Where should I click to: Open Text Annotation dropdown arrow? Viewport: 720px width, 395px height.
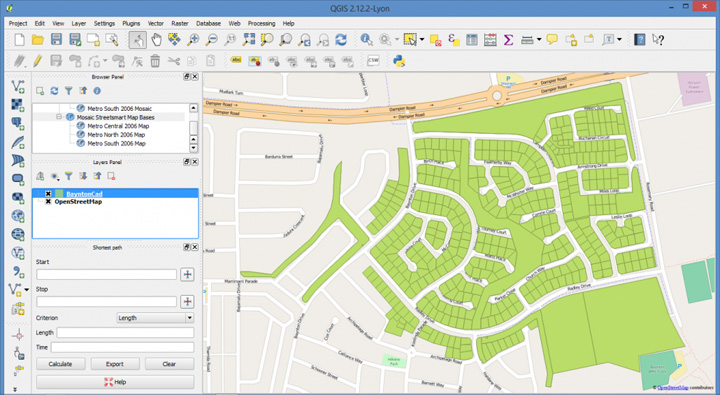coord(619,40)
